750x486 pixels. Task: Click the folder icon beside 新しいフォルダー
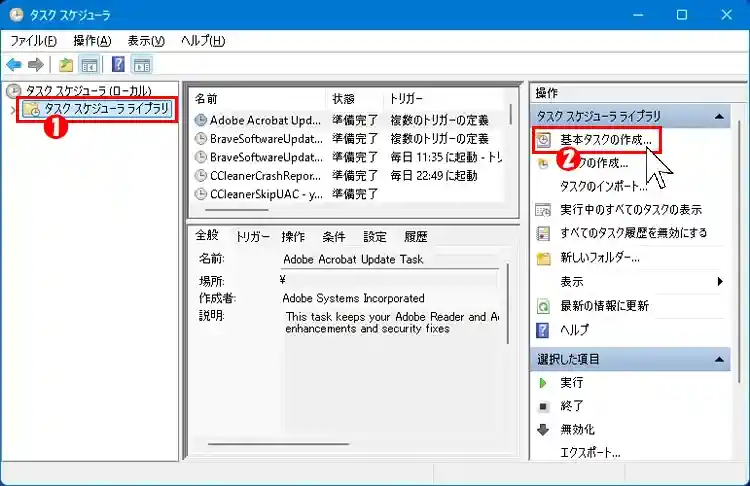pyautogui.click(x=544, y=259)
